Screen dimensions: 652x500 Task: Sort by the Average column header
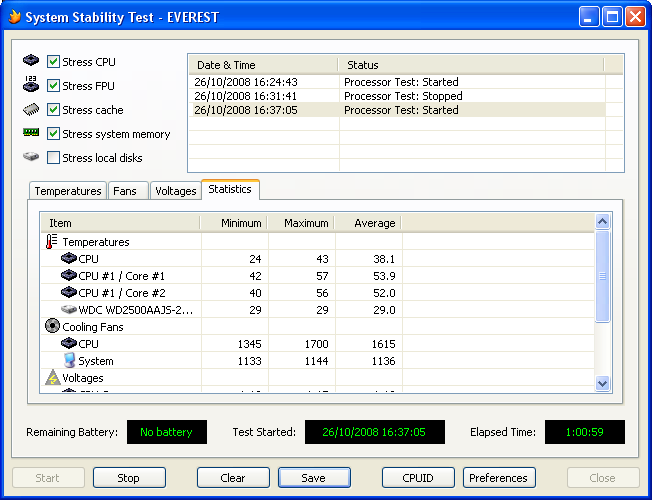click(366, 223)
